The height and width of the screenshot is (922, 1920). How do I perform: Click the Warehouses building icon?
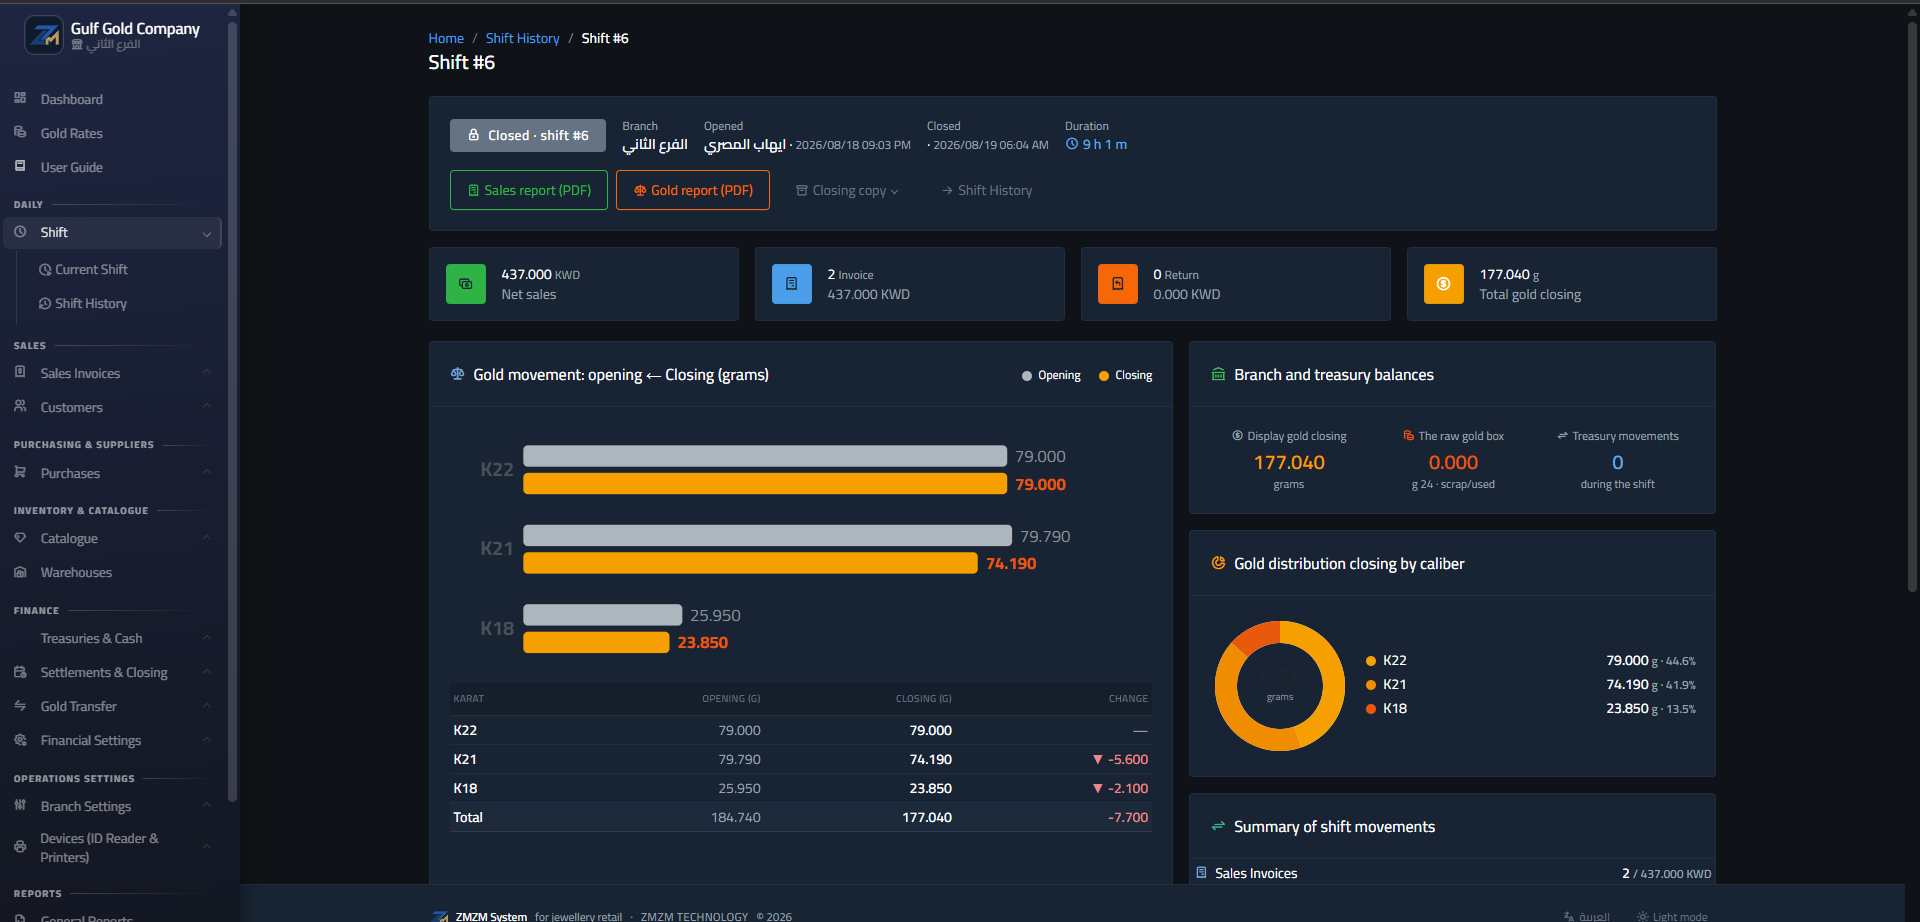(x=20, y=572)
